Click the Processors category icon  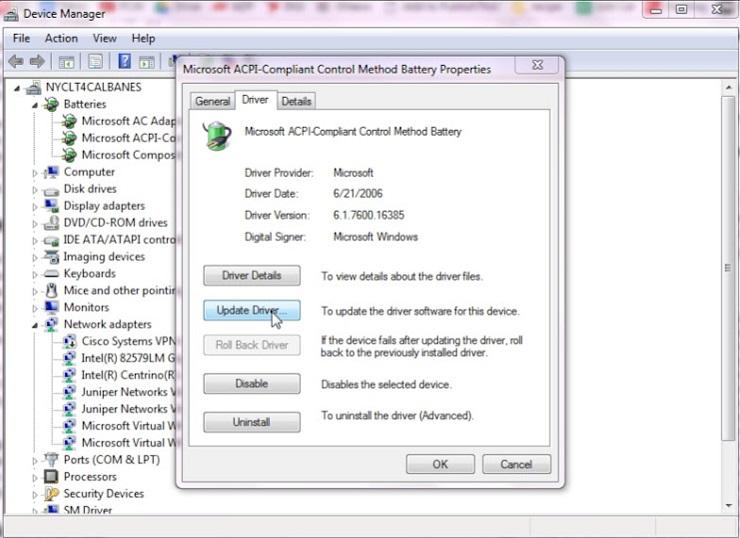[x=51, y=477]
